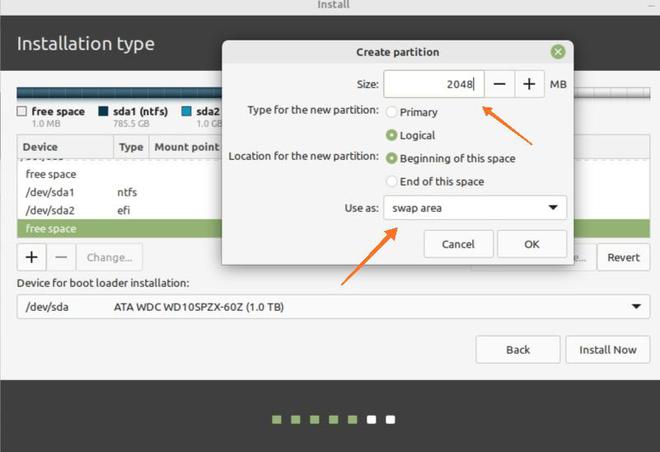The image size is (660, 452).
Task: Add new partition with plus icon
Action: tap(32, 257)
